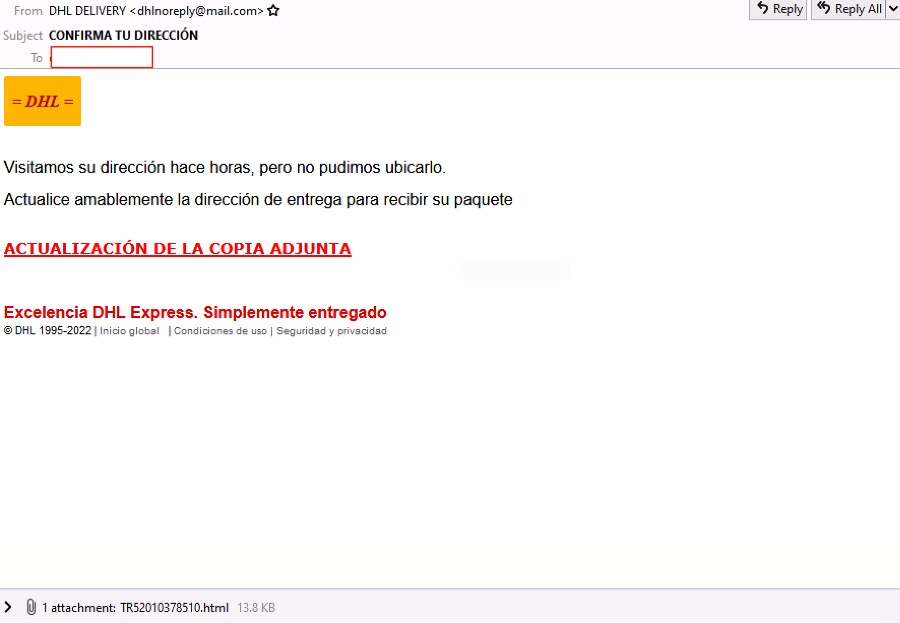Star the DHL DELIVERY sender contact
This screenshot has width=900, height=624.
(x=273, y=10)
